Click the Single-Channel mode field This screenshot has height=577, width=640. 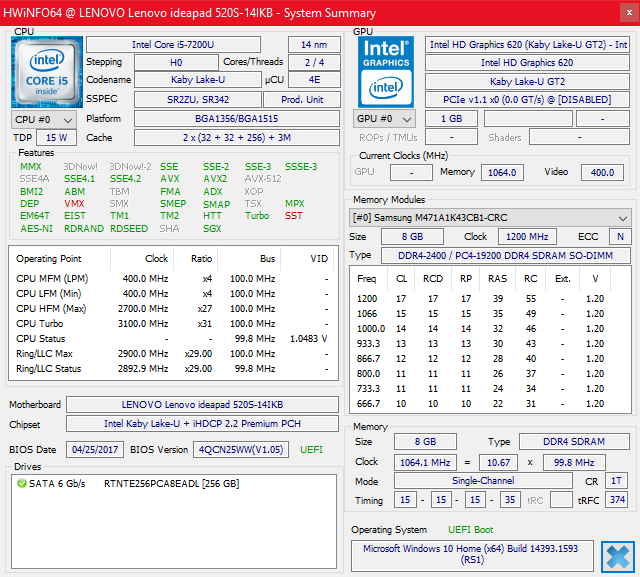pyautogui.click(x=483, y=481)
